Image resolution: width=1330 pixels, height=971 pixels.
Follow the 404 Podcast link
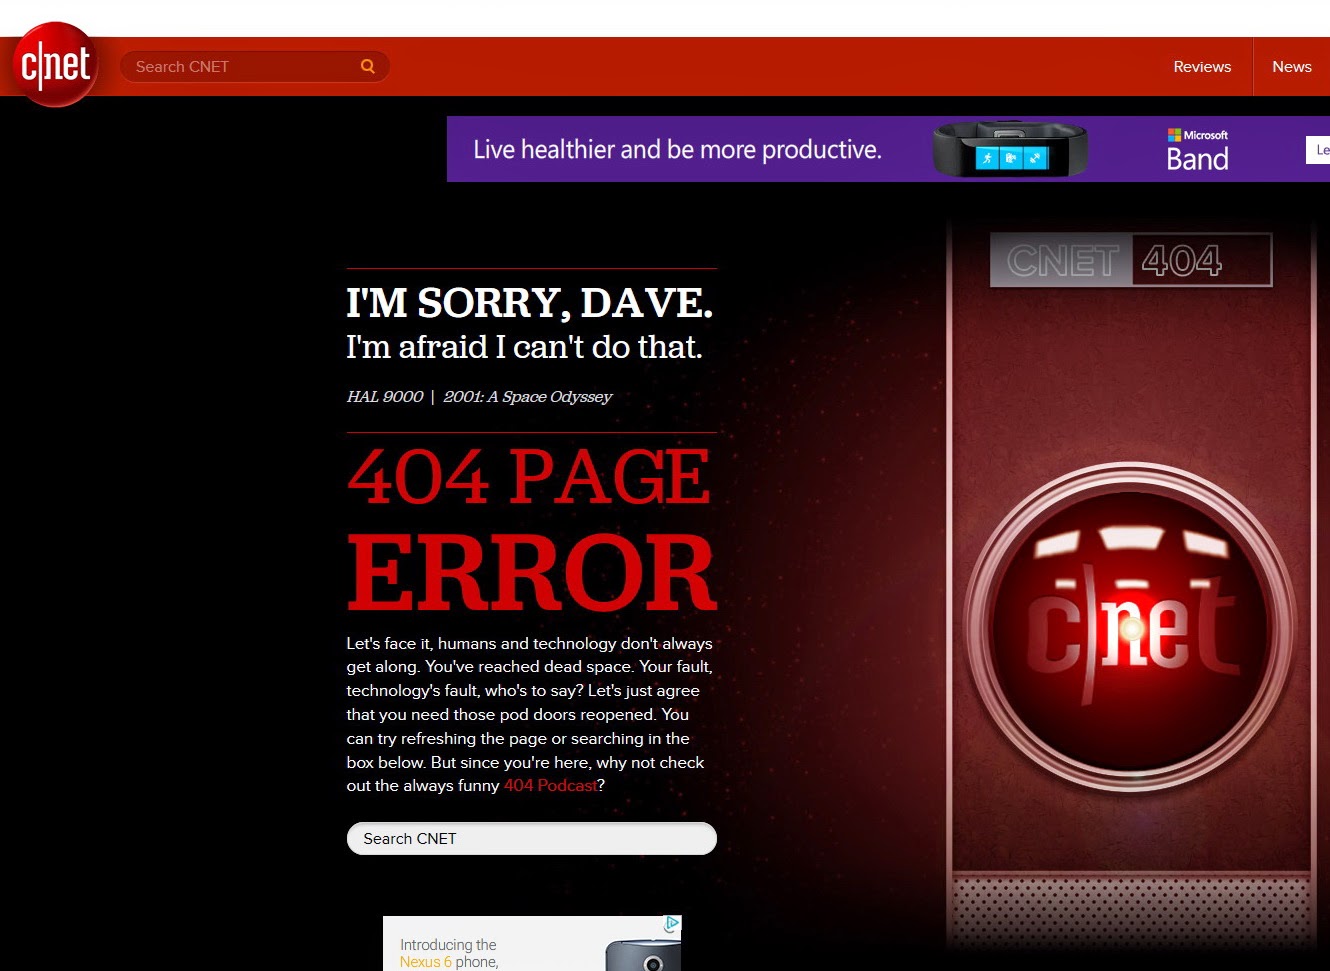click(550, 786)
